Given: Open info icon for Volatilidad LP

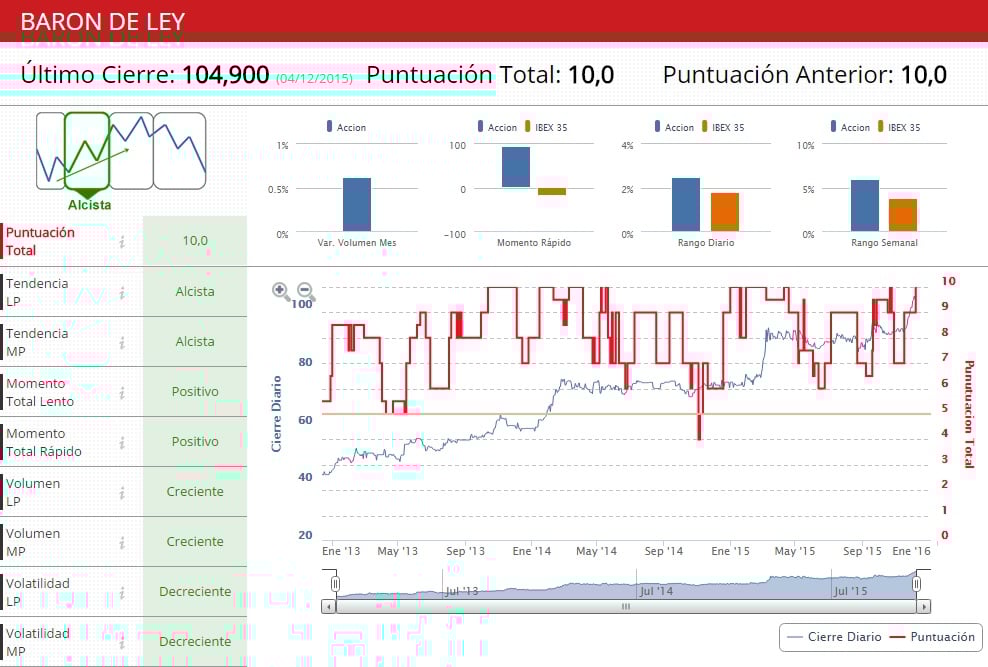Looking at the screenshot, I should pos(122,592).
